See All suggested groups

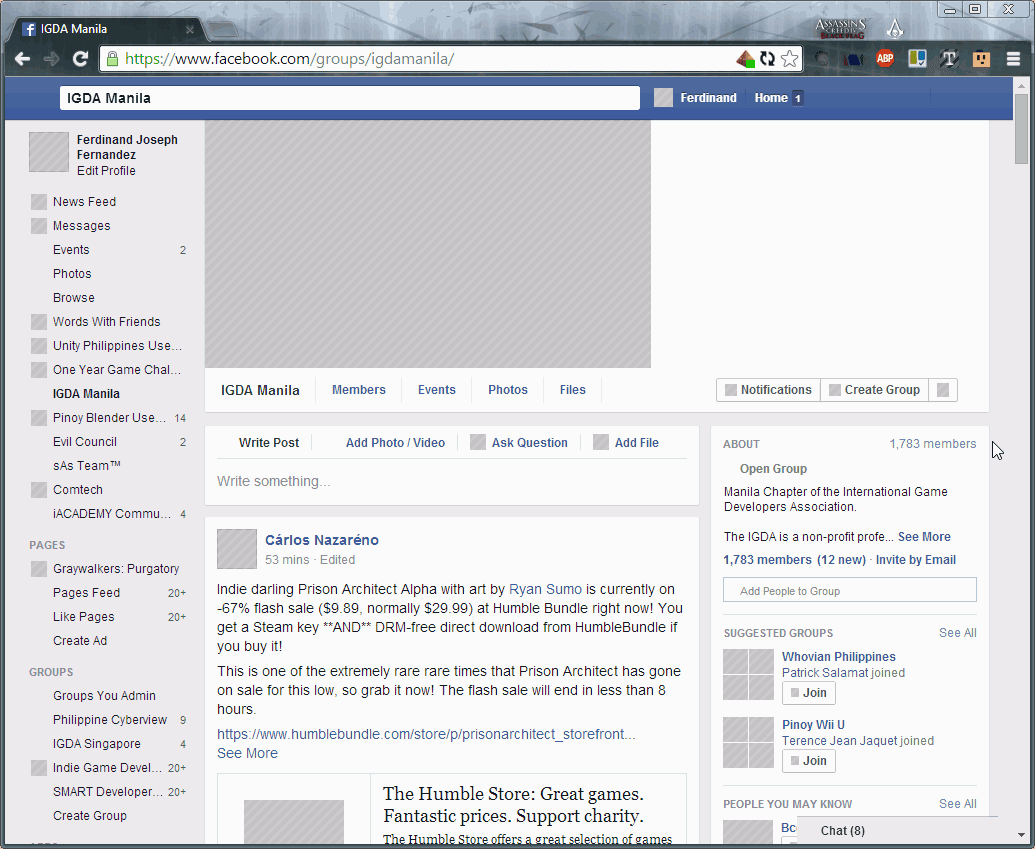pos(958,632)
